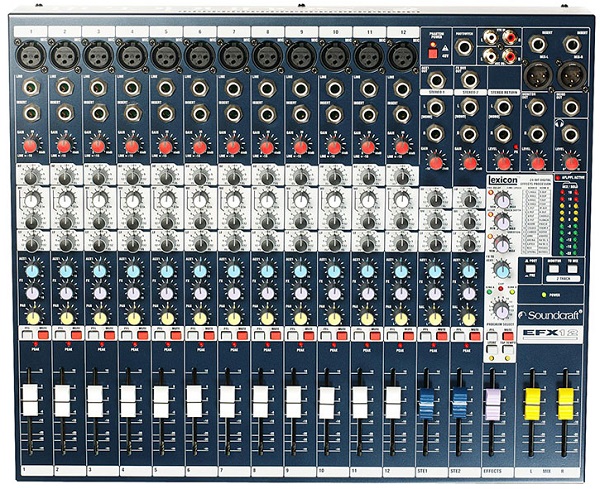This screenshot has height=489, width=600.
Task: Adjust the white mid-frequency sweep knob on channel 10
Action: [x=334, y=199]
